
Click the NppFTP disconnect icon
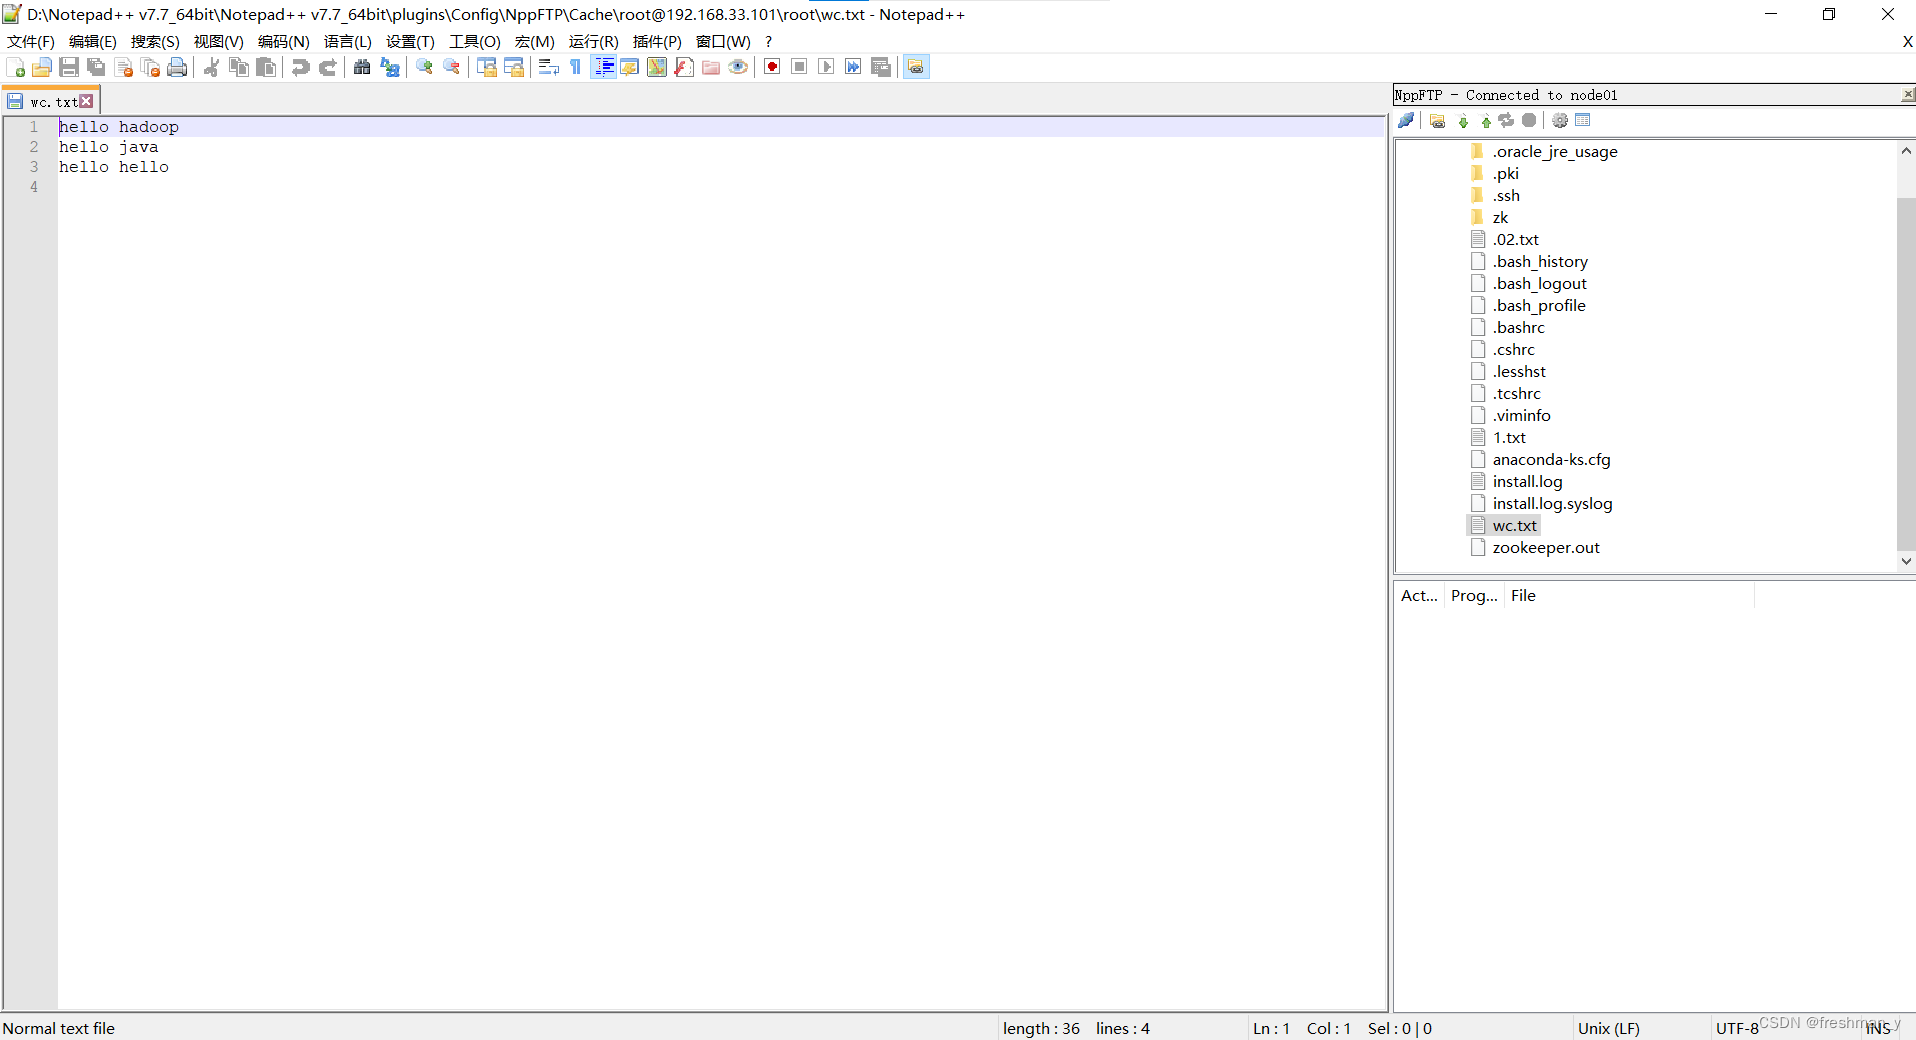click(1406, 120)
